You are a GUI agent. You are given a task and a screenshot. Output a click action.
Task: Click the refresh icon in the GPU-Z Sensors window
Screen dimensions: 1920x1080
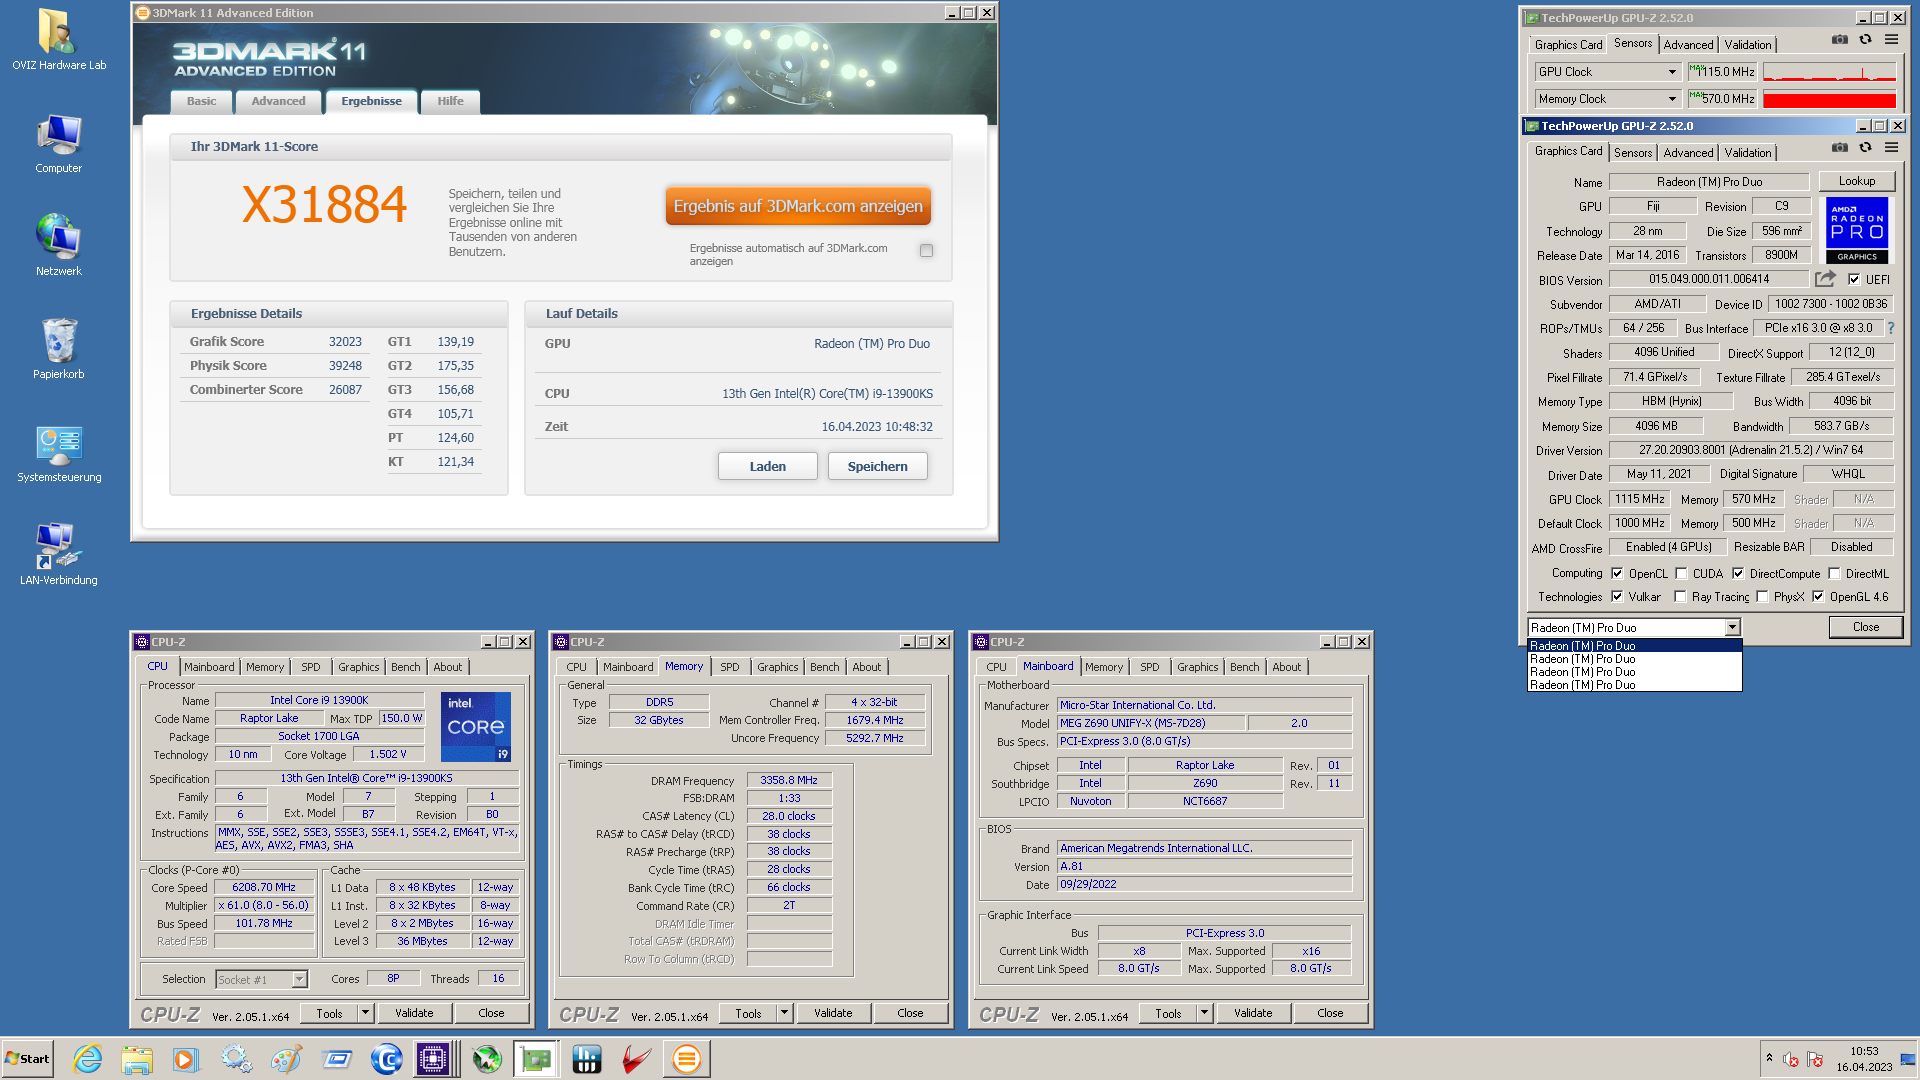(x=1865, y=40)
